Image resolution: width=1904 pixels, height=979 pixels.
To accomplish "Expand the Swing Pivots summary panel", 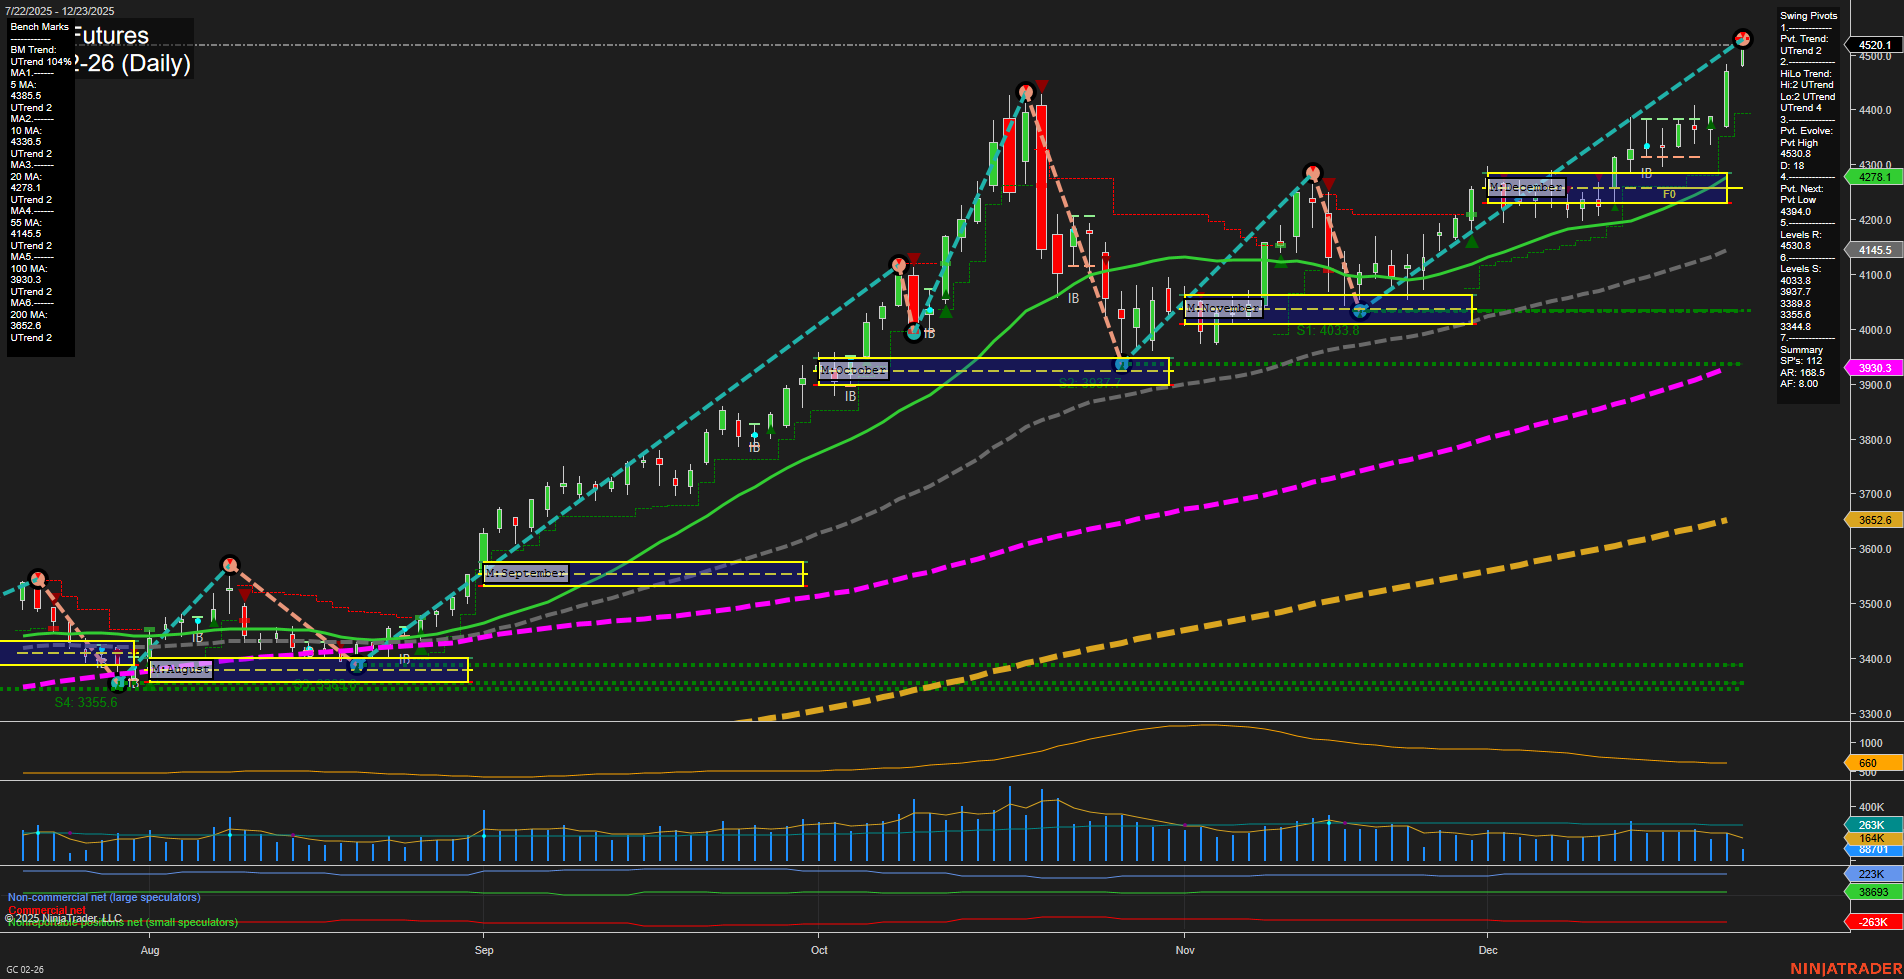I will [1808, 16].
